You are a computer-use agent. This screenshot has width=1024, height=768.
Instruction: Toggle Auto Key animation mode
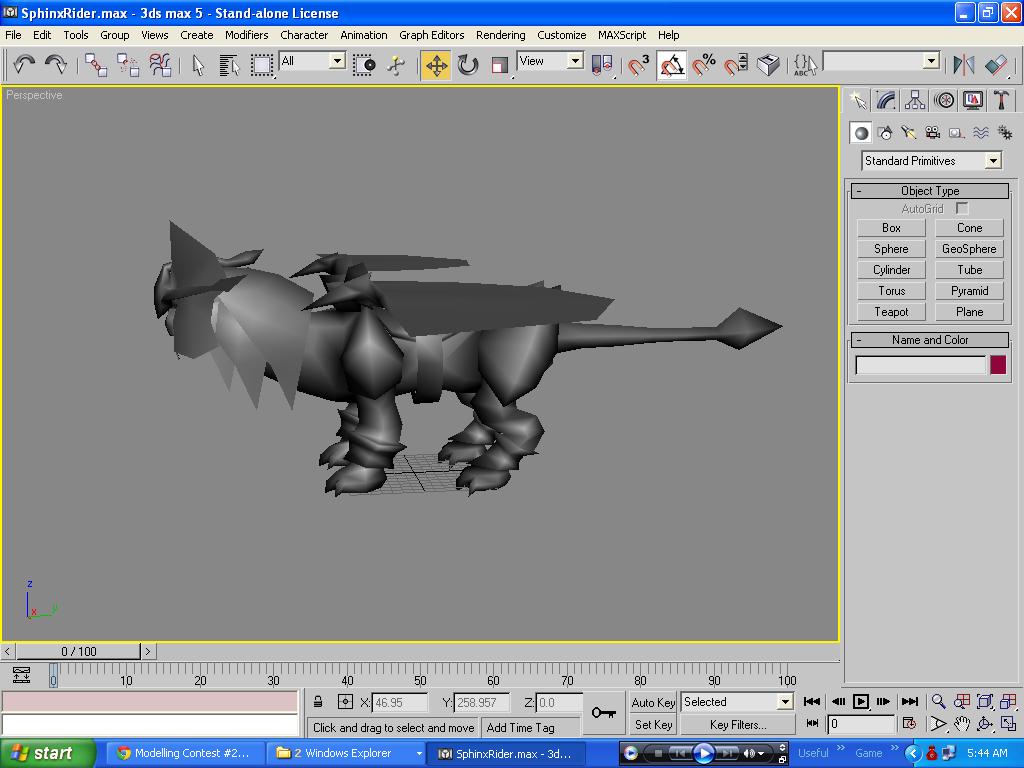(x=653, y=702)
